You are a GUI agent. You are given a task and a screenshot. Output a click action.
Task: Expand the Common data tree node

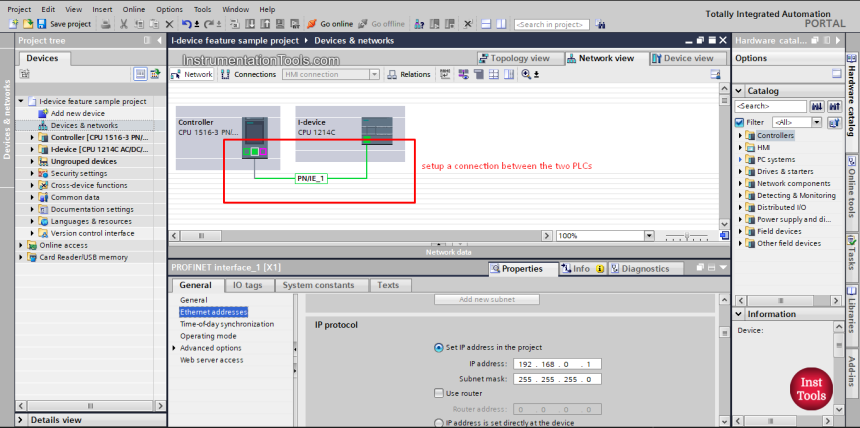tap(32, 197)
